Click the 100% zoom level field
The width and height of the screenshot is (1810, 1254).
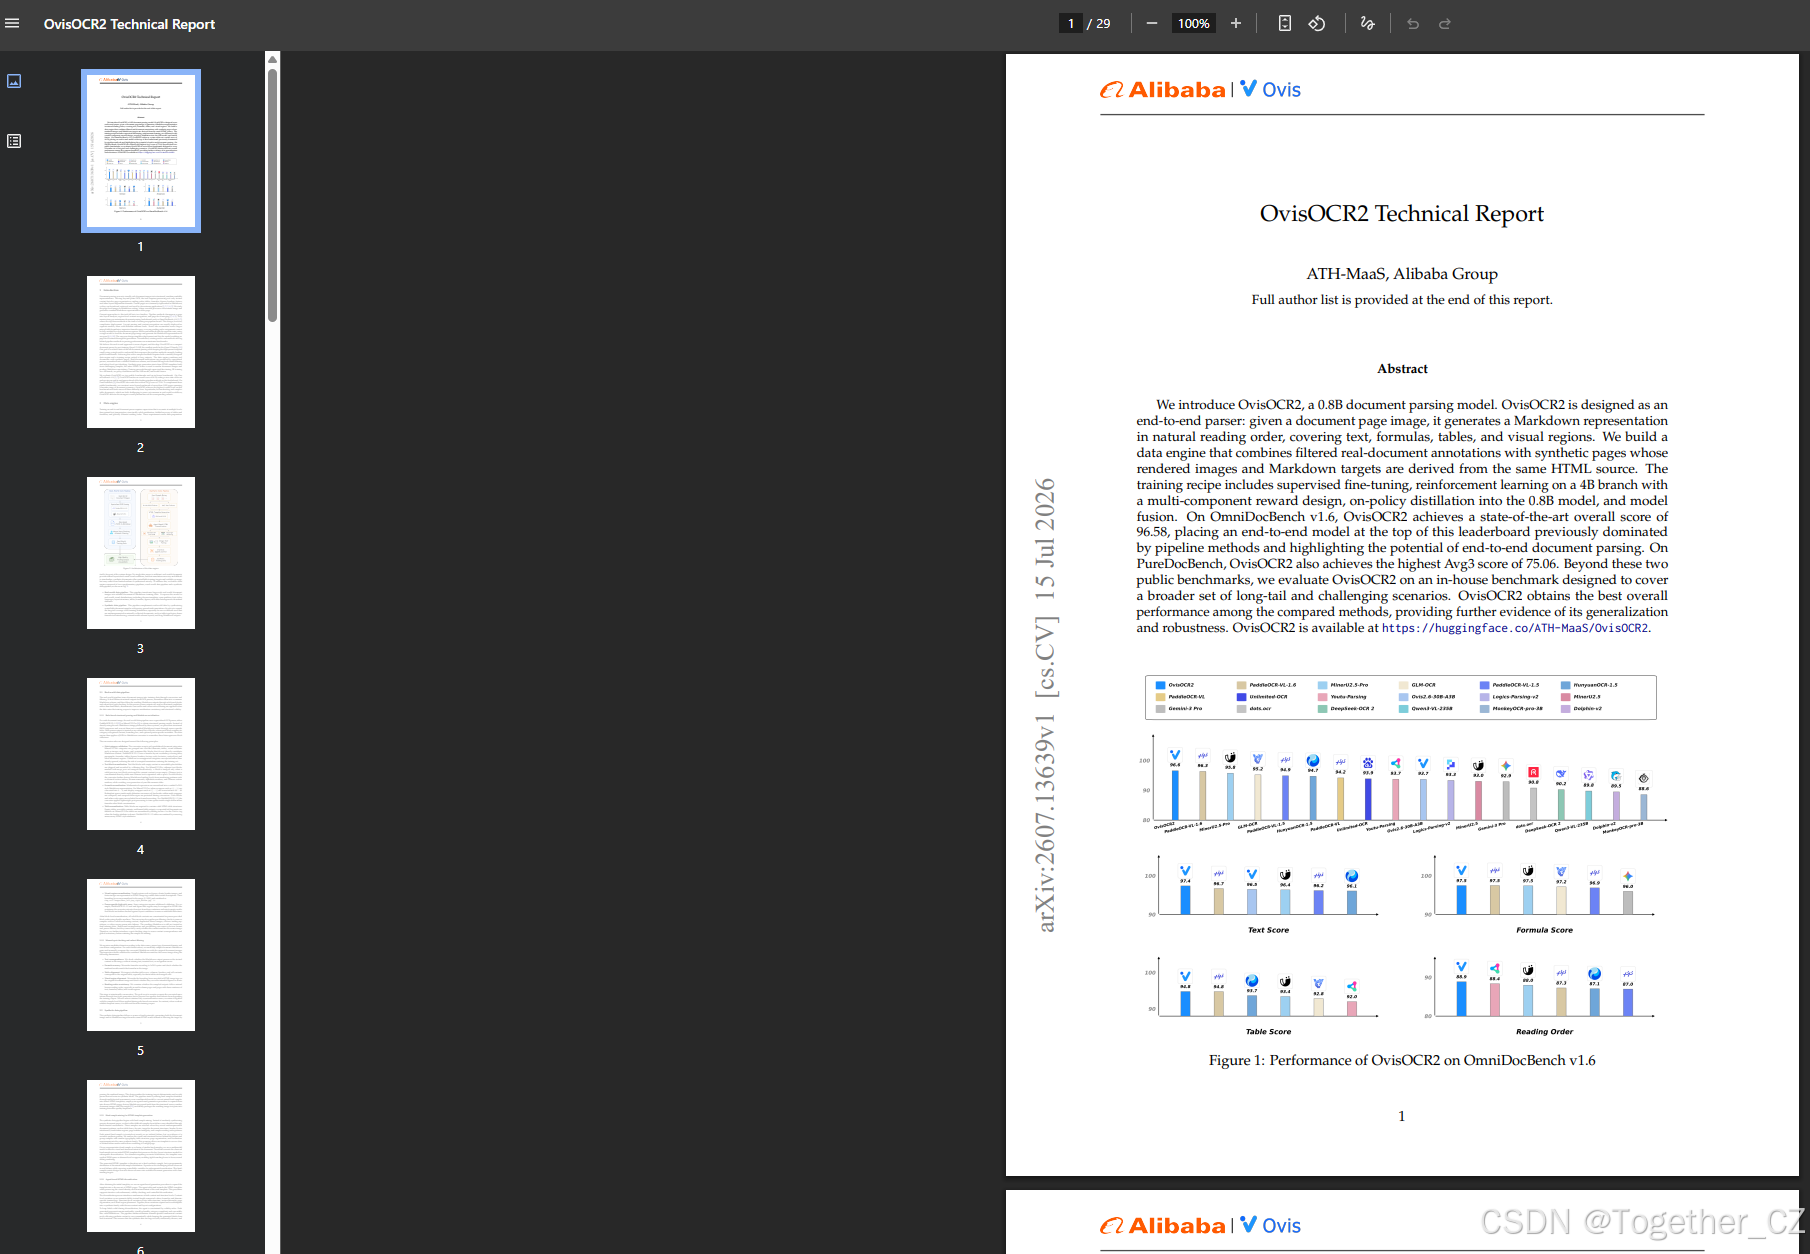coord(1194,23)
